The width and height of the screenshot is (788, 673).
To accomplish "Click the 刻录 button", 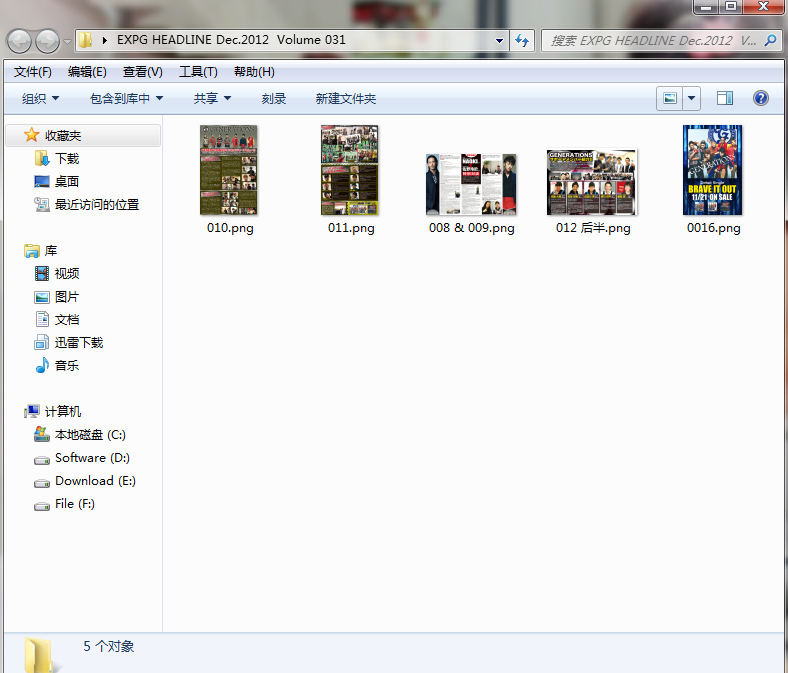I will pyautogui.click(x=274, y=99).
